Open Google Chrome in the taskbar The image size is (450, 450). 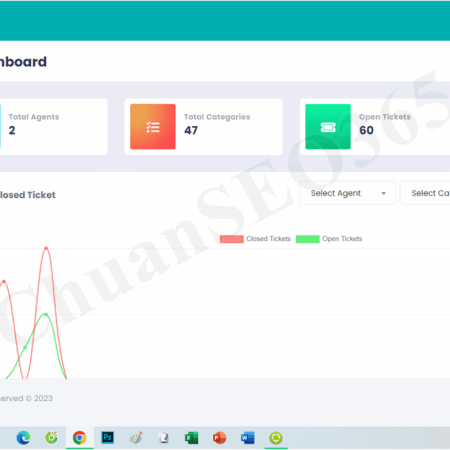79,438
